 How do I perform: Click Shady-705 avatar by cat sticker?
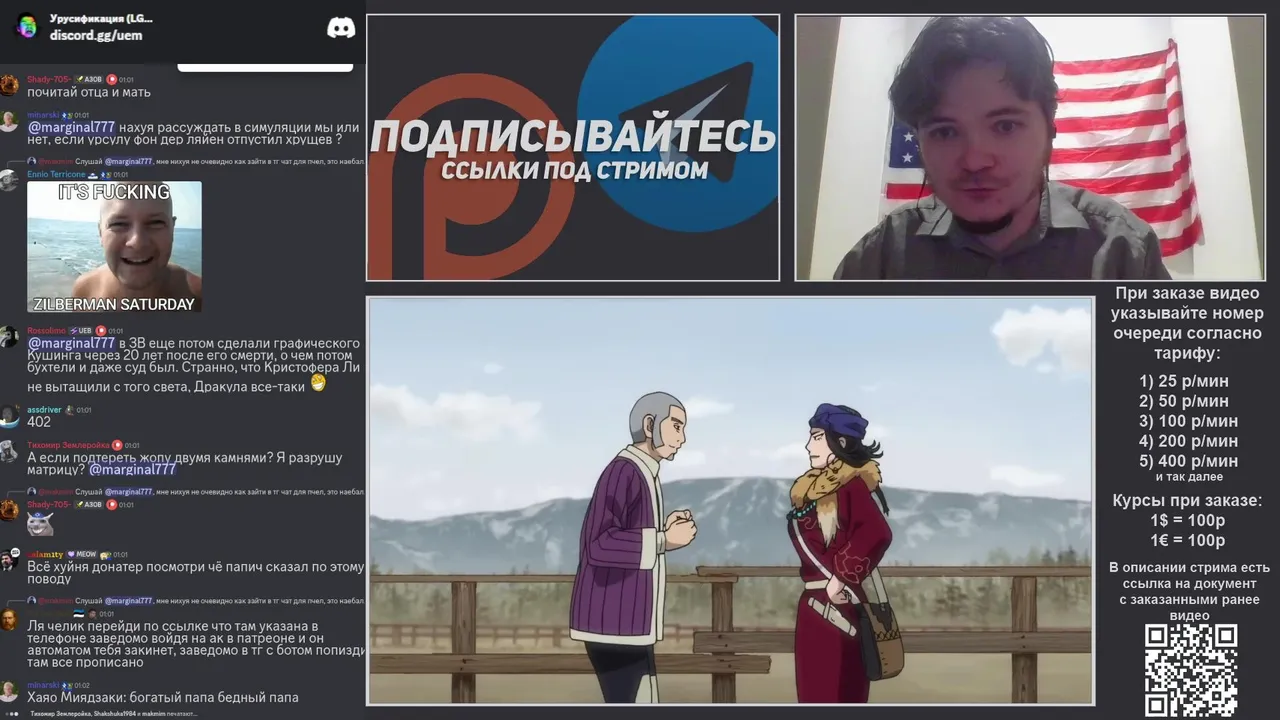click(x=9, y=510)
